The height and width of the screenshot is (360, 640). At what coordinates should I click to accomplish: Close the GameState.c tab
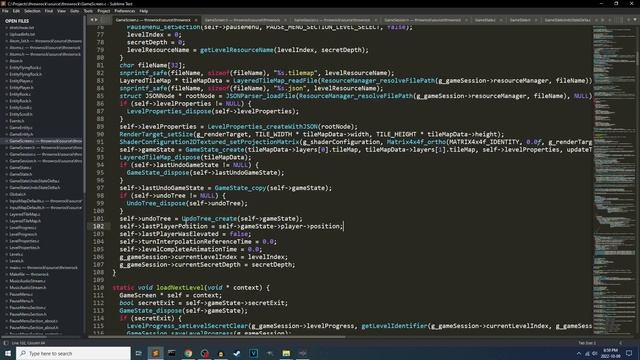click(501, 20)
